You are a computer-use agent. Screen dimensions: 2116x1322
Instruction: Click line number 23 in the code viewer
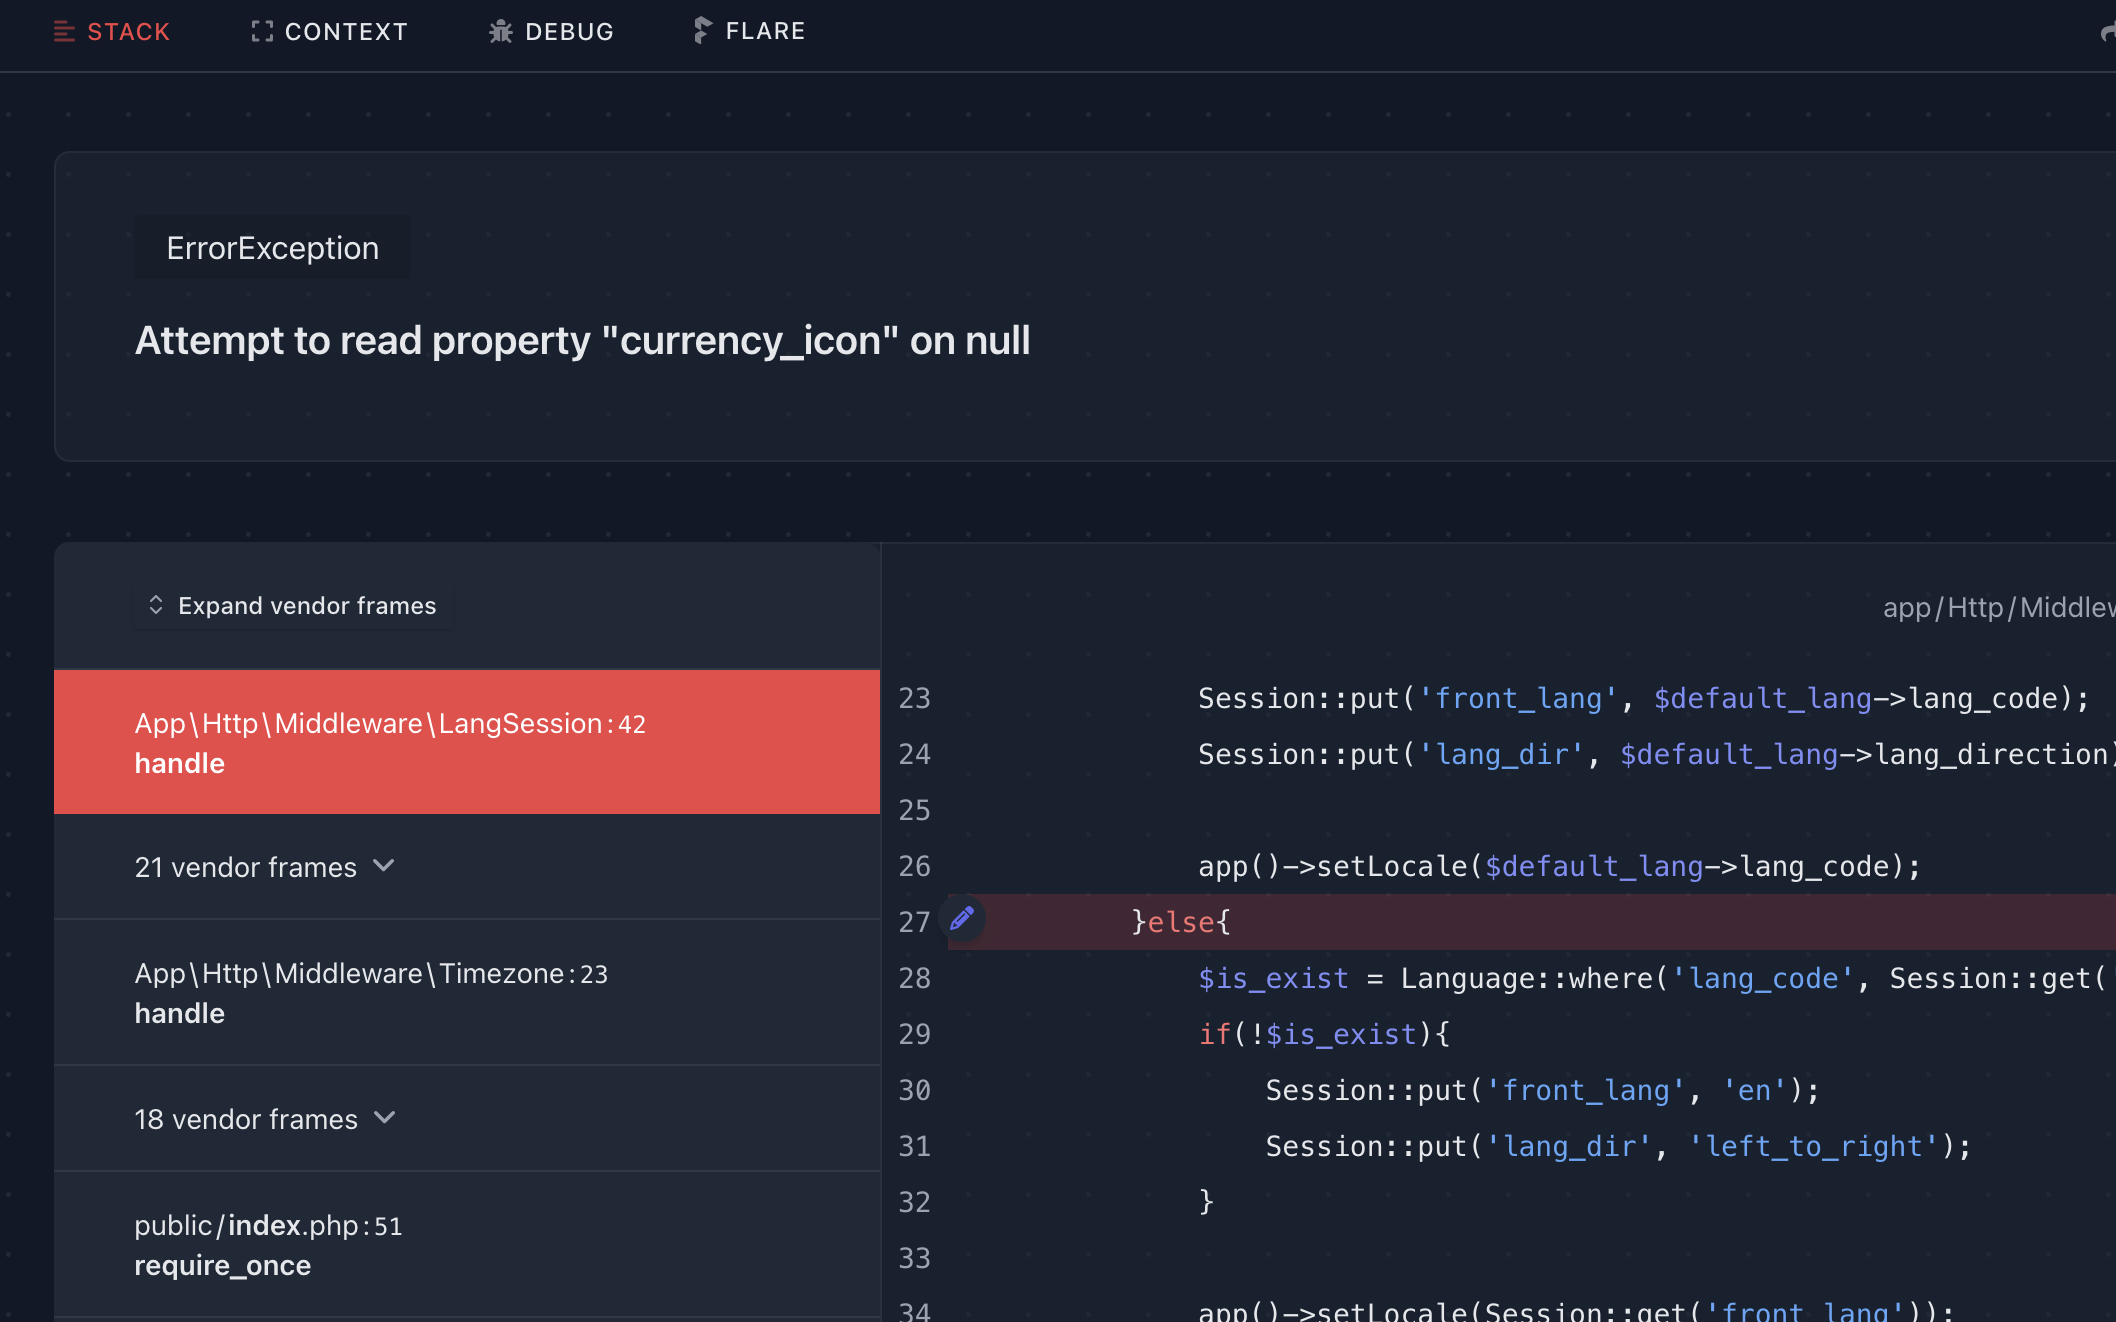[x=914, y=698]
